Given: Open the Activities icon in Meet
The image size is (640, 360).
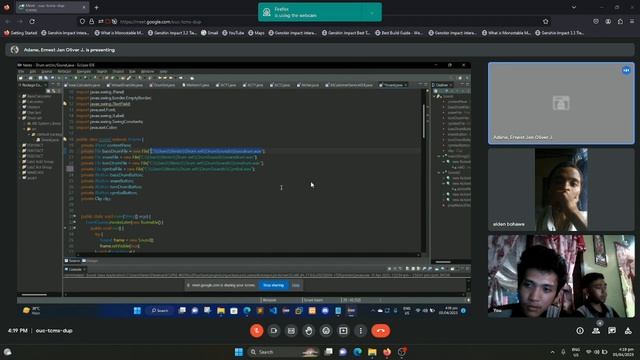Looking at the screenshot, I should (628, 331).
